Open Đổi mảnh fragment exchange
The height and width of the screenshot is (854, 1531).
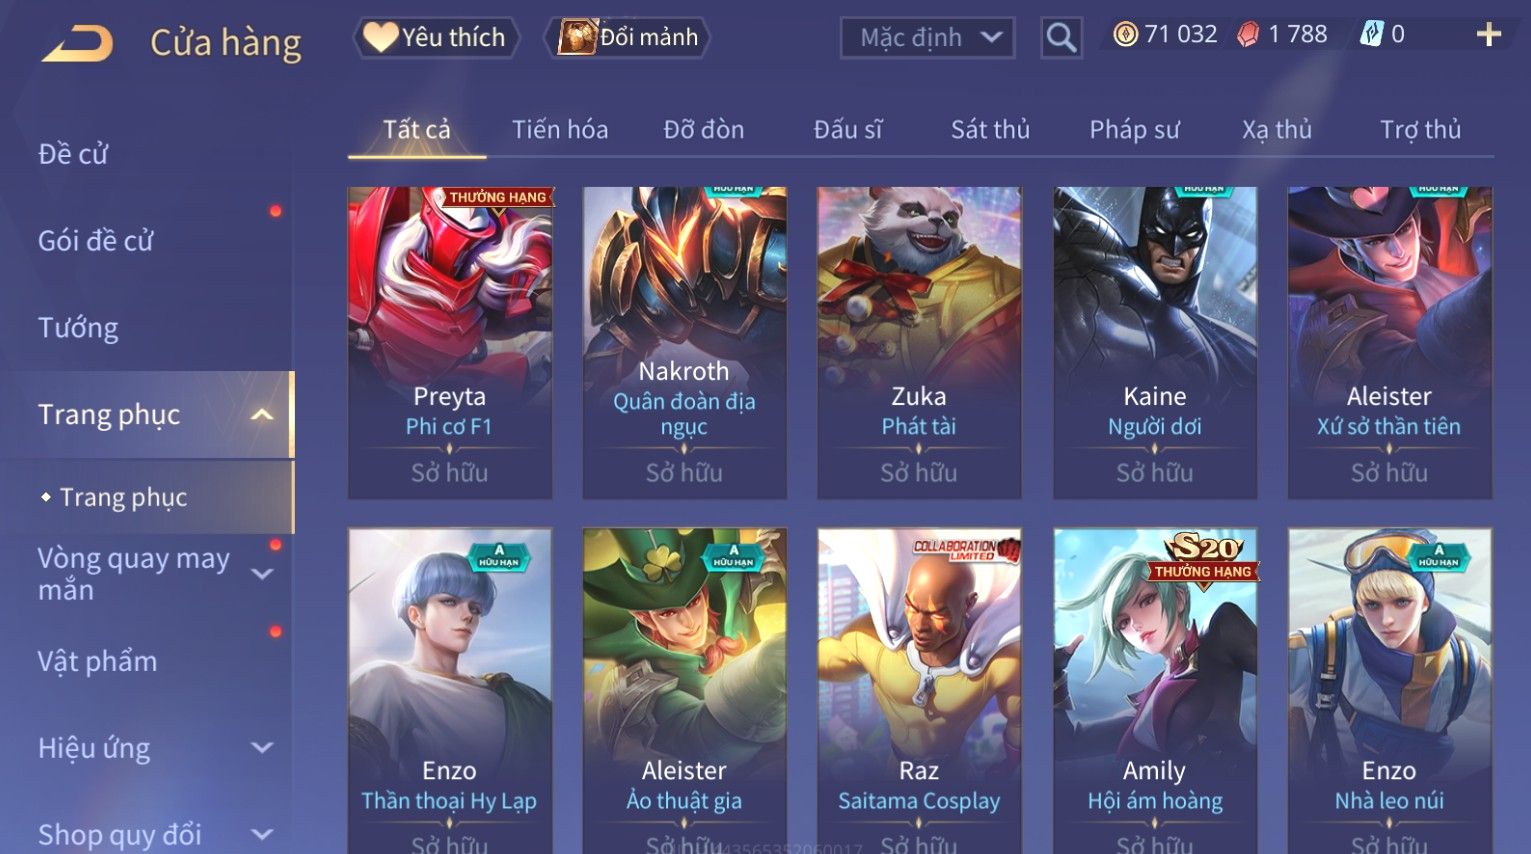click(x=627, y=38)
